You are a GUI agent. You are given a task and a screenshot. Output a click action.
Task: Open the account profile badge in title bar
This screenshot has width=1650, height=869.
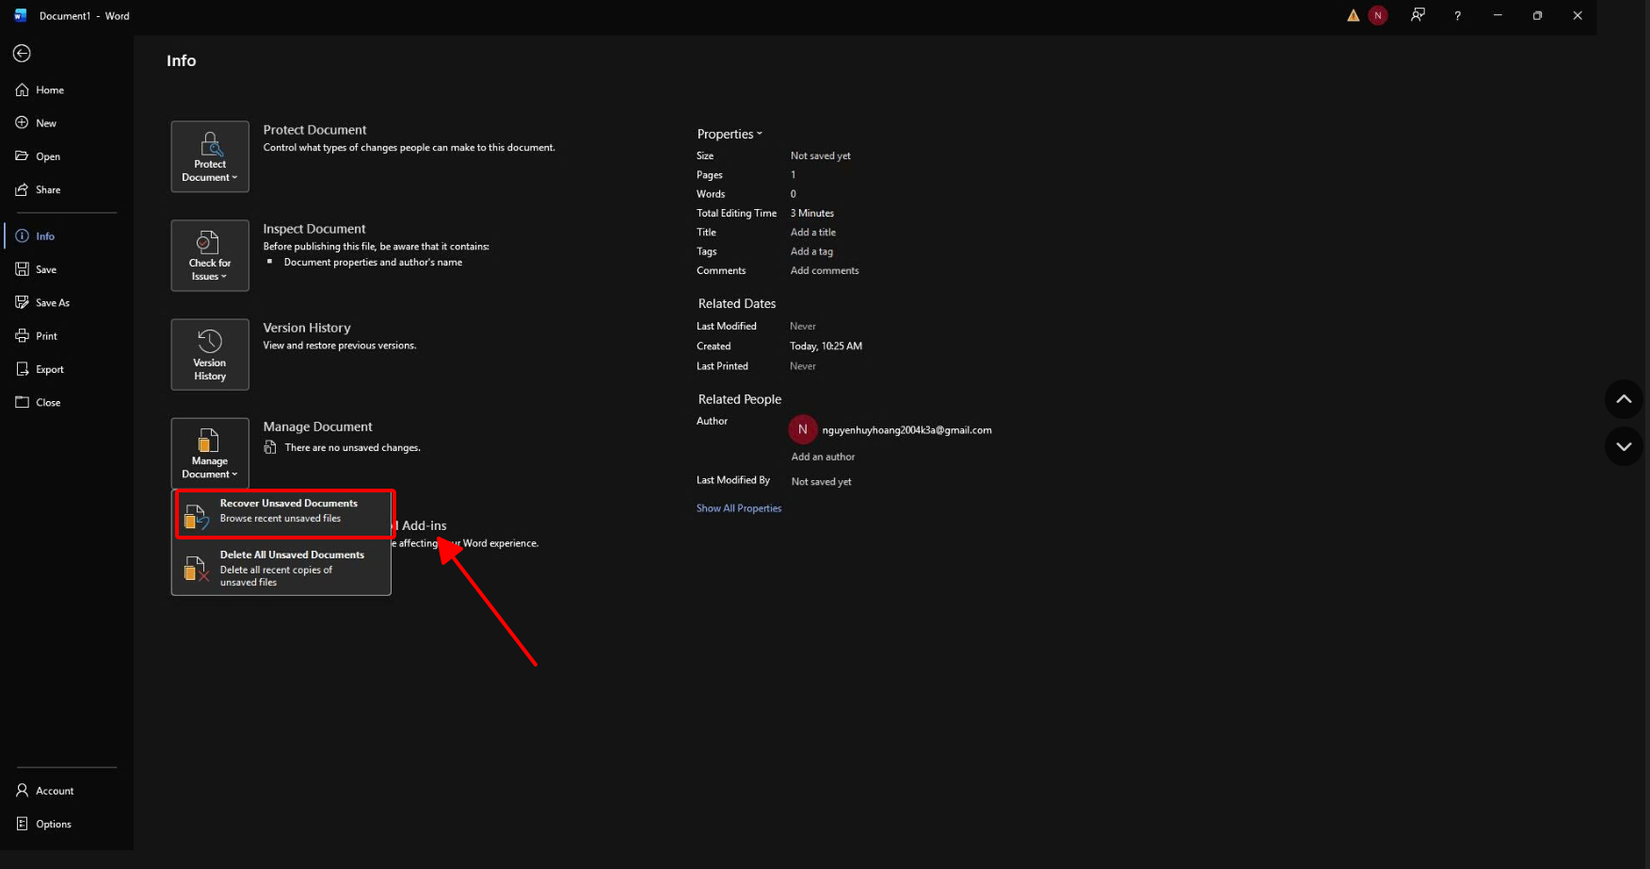tap(1378, 16)
